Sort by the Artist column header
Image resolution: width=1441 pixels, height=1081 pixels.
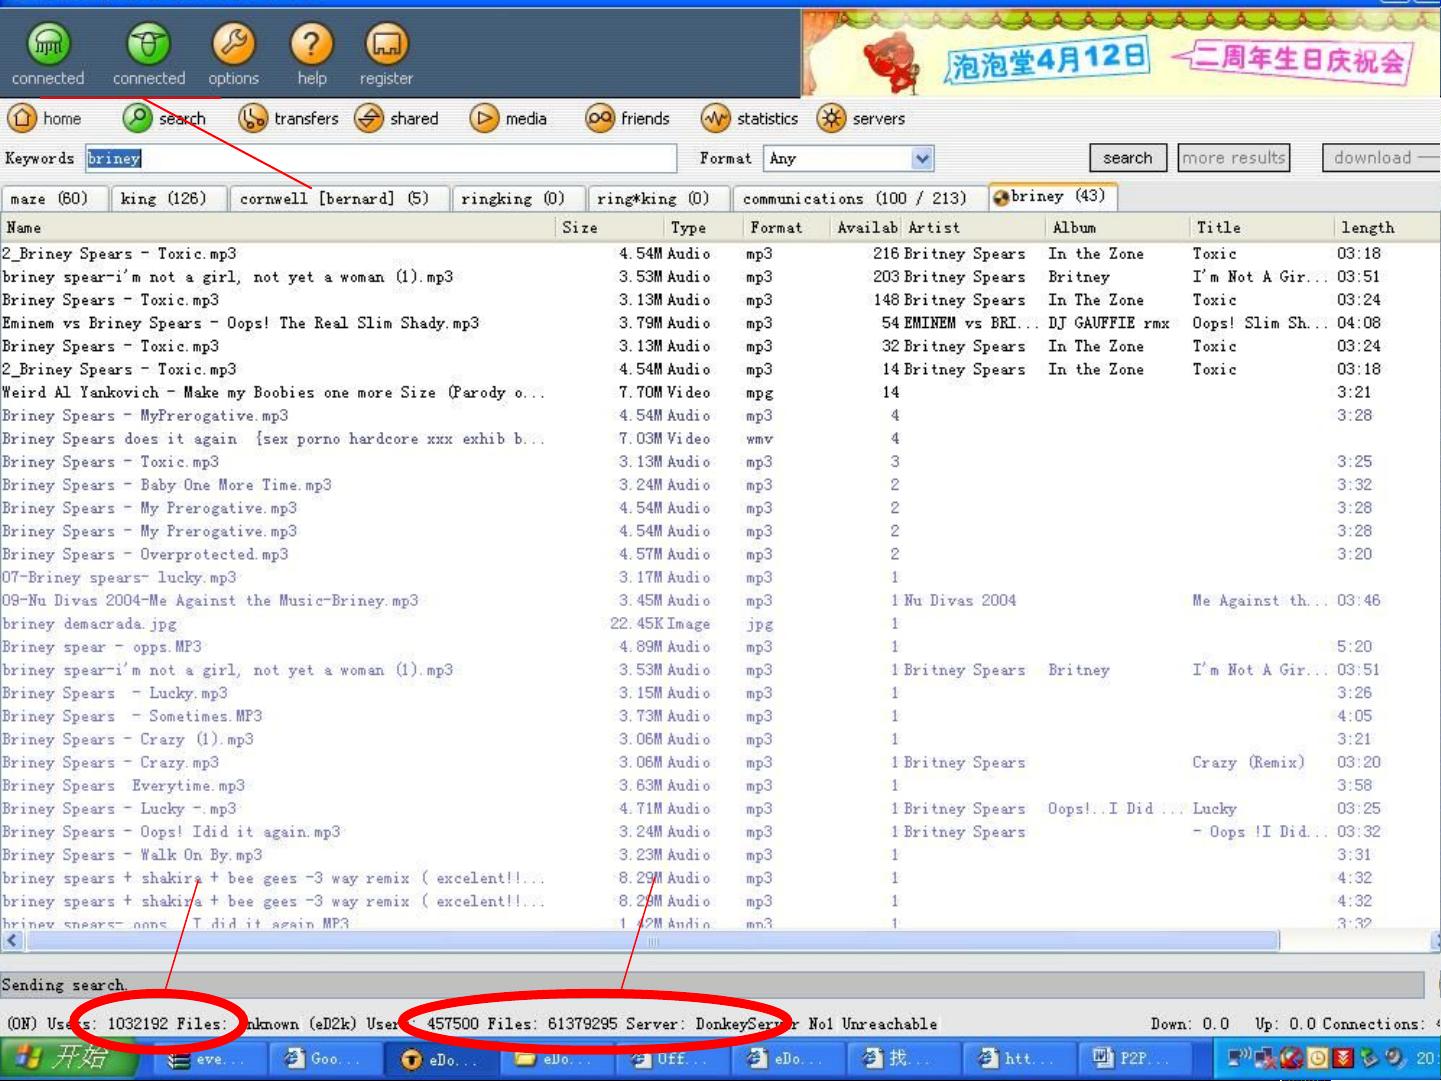coord(974,228)
